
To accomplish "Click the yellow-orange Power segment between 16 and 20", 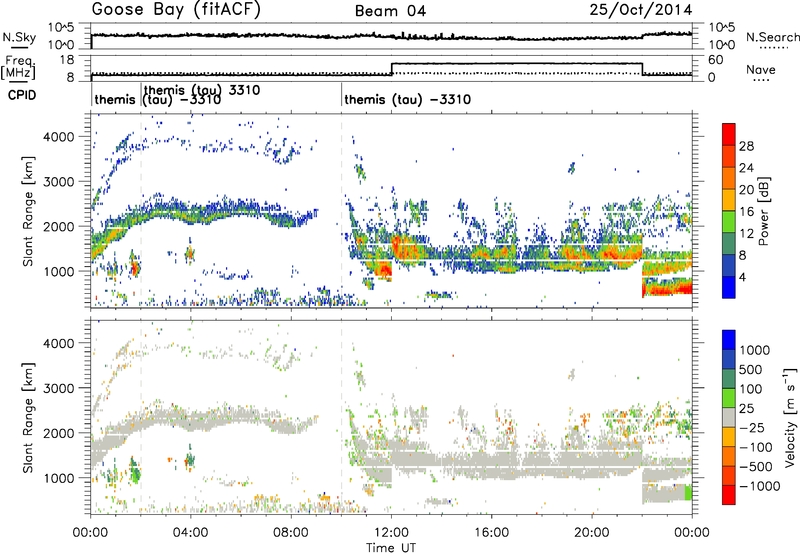I will click(729, 200).
